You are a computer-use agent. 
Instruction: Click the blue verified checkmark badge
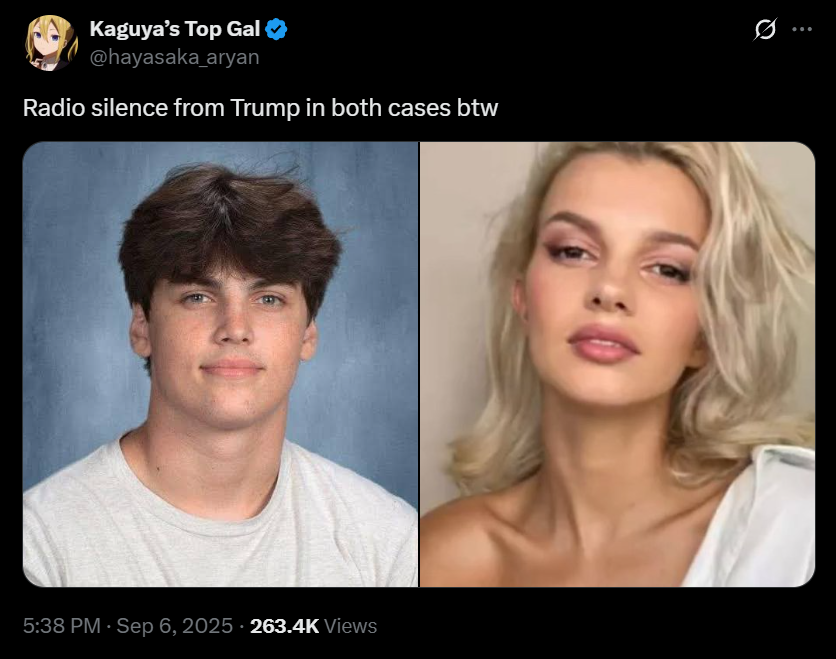(x=276, y=29)
